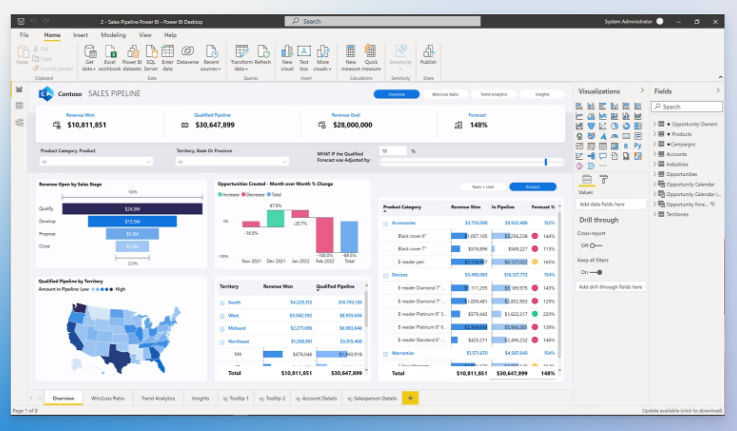The height and width of the screenshot is (431, 737).
Task: Click the Add data fields here well
Action: pos(611,204)
